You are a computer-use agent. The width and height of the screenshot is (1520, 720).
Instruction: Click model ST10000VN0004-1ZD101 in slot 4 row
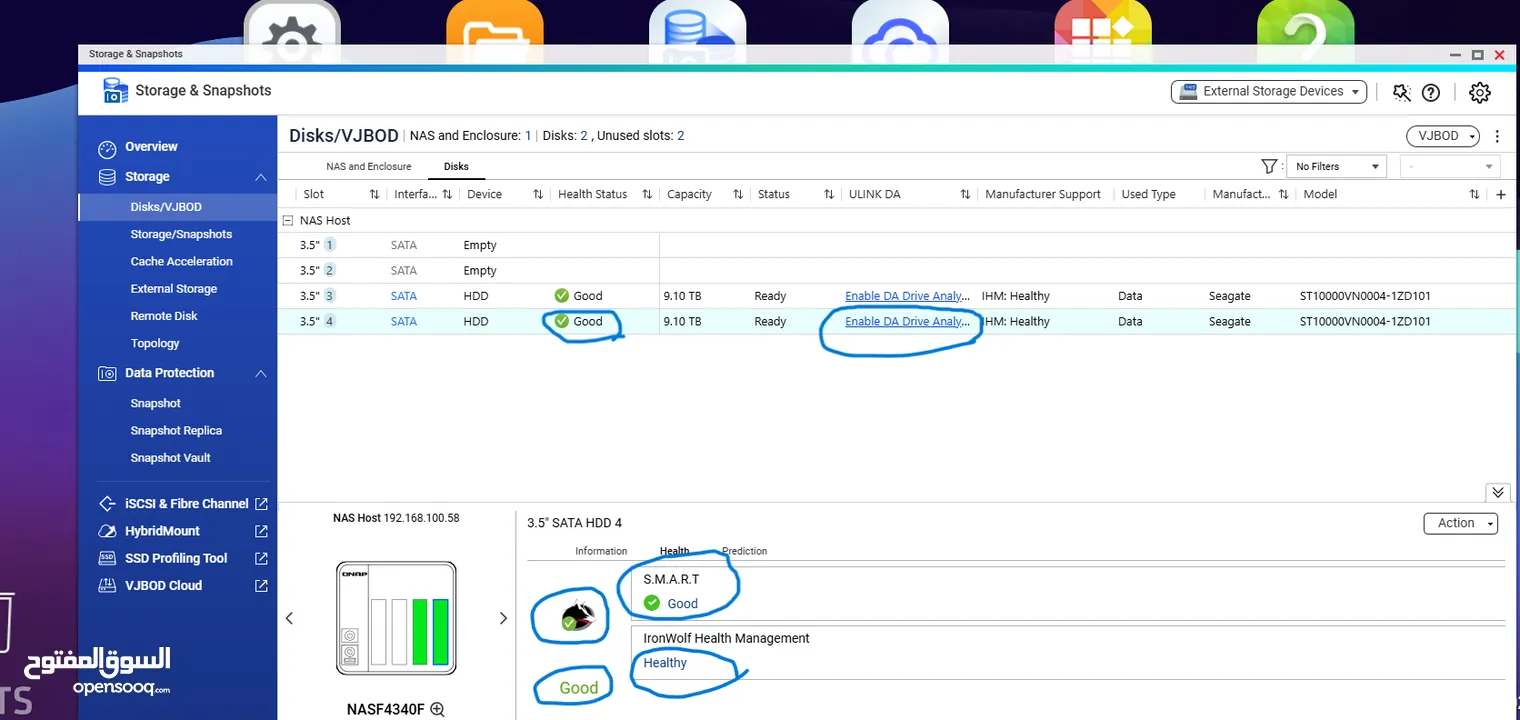[1365, 321]
